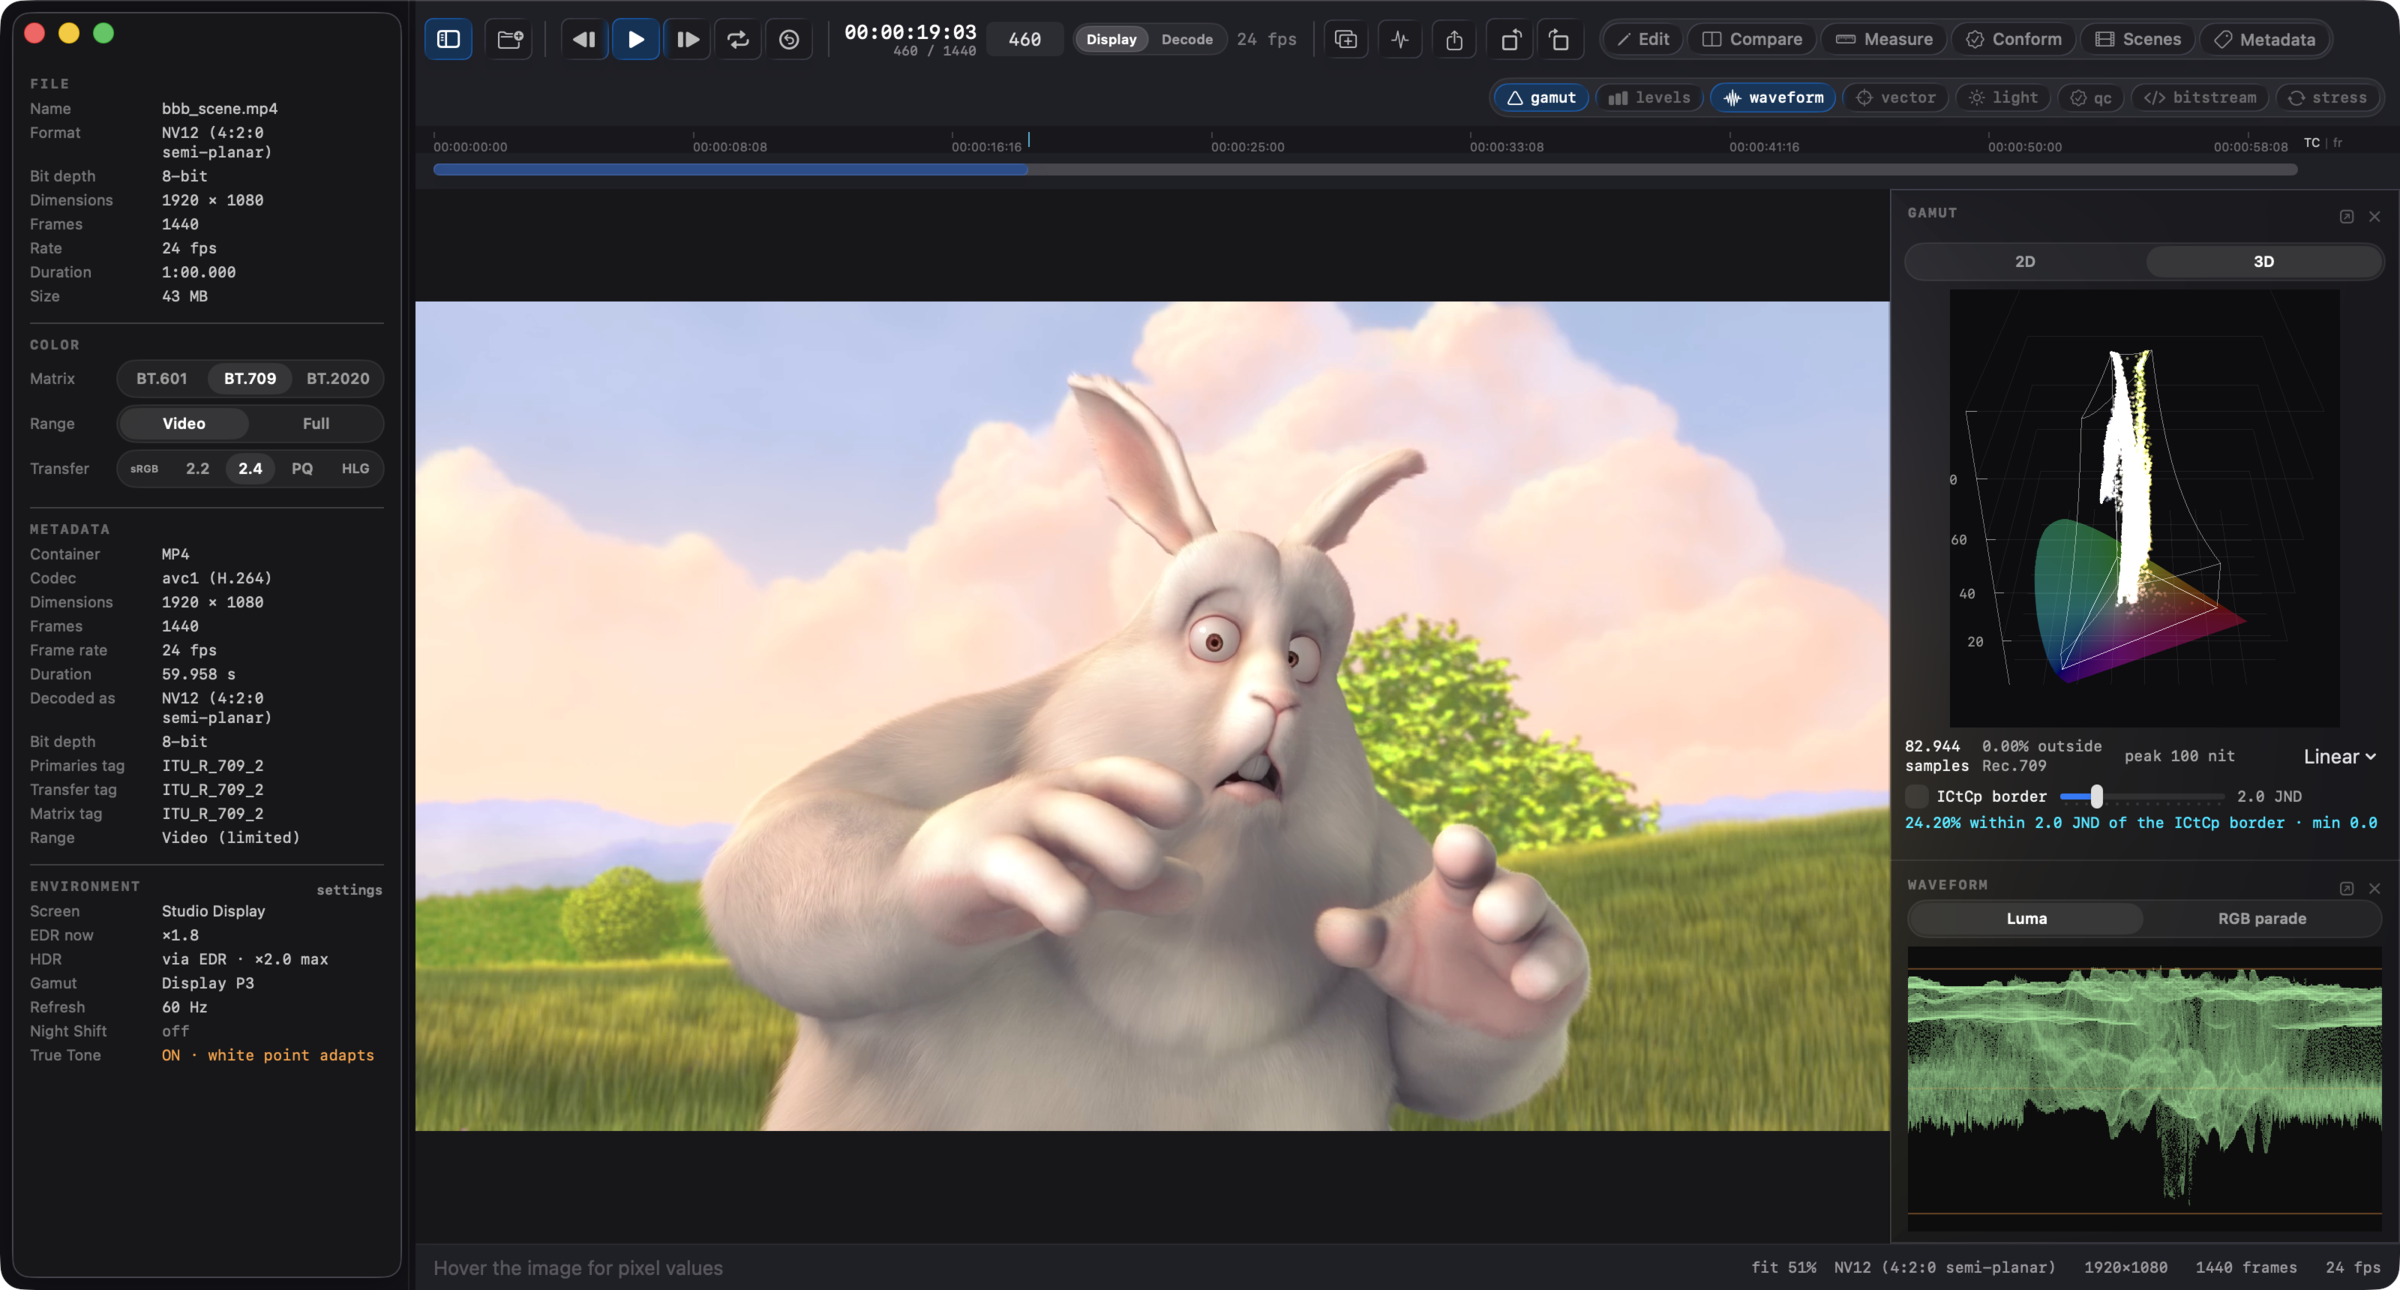Pop out the Gamut panel

2346,216
